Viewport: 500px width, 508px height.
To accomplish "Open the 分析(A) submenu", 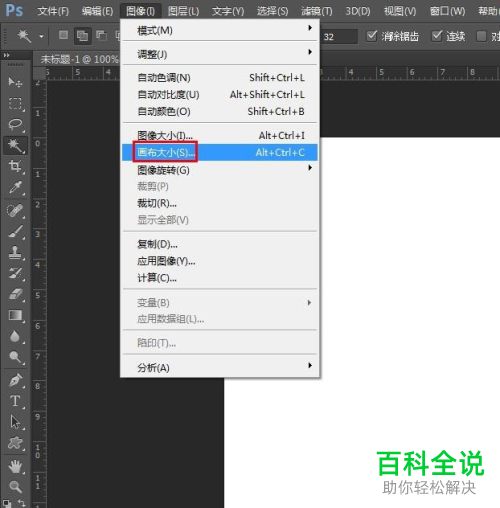I will 220,367.
